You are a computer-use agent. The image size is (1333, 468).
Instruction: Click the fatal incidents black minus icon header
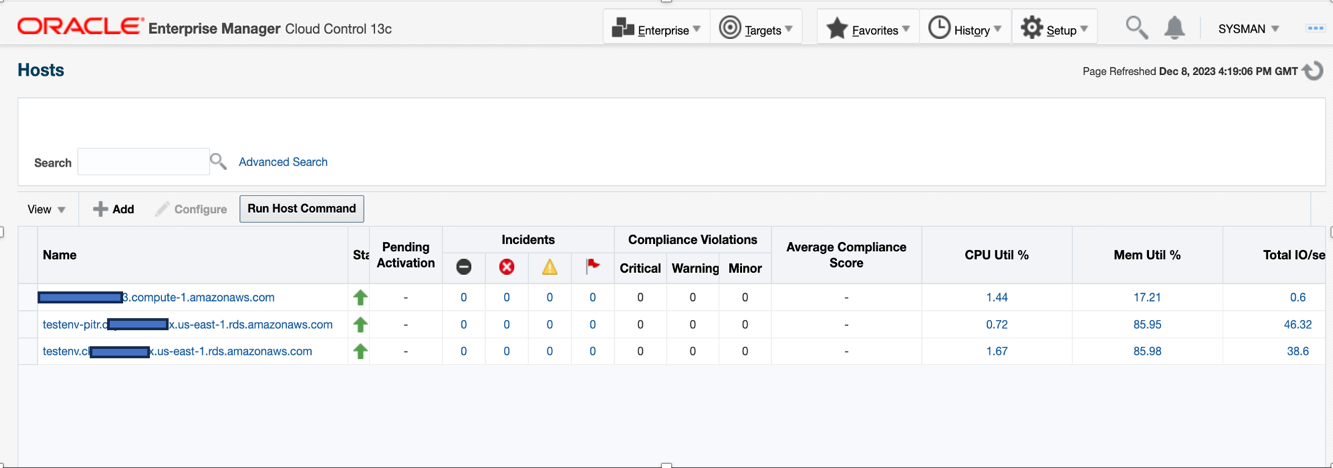[x=464, y=267]
